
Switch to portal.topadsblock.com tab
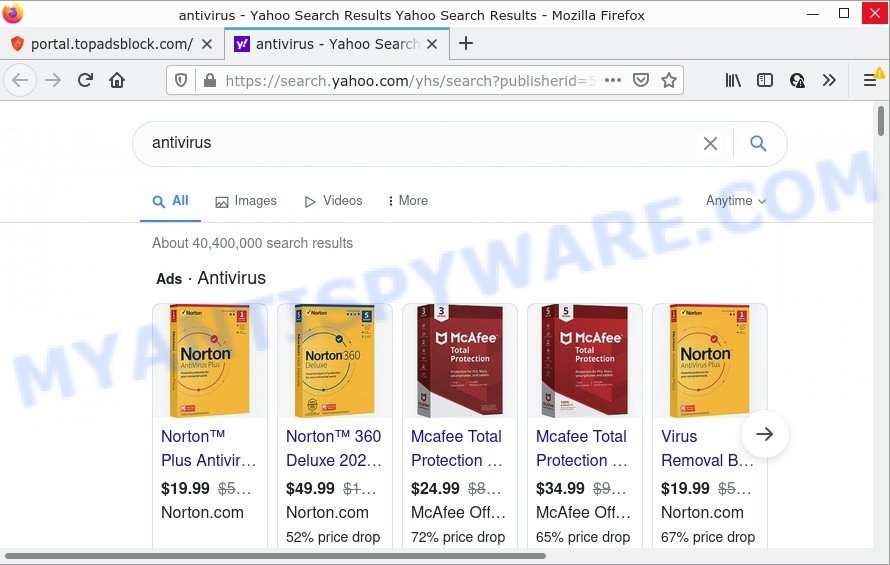click(111, 44)
